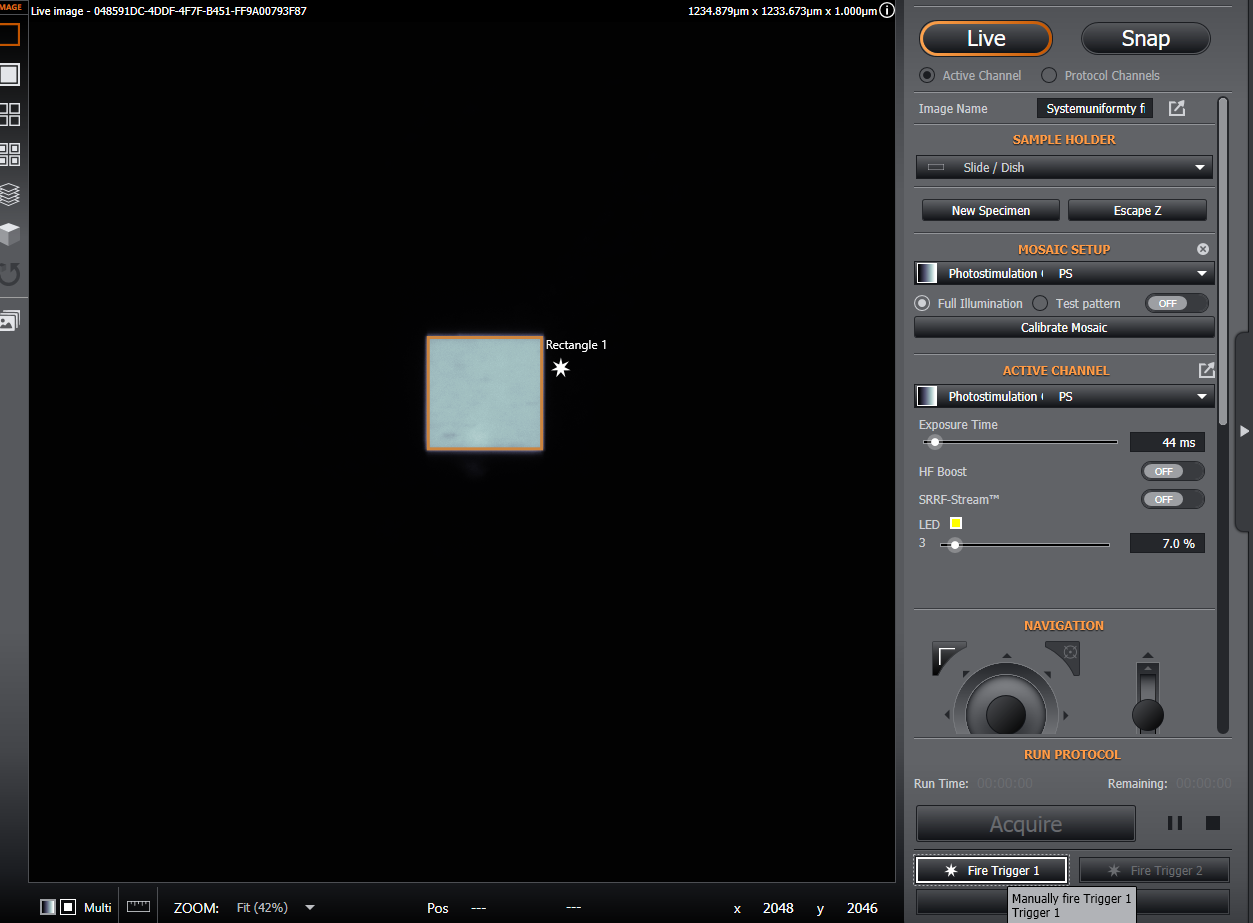Open the Slide / Dish sample holder dropdown
This screenshot has height=923, width=1253.
[x=1064, y=168]
